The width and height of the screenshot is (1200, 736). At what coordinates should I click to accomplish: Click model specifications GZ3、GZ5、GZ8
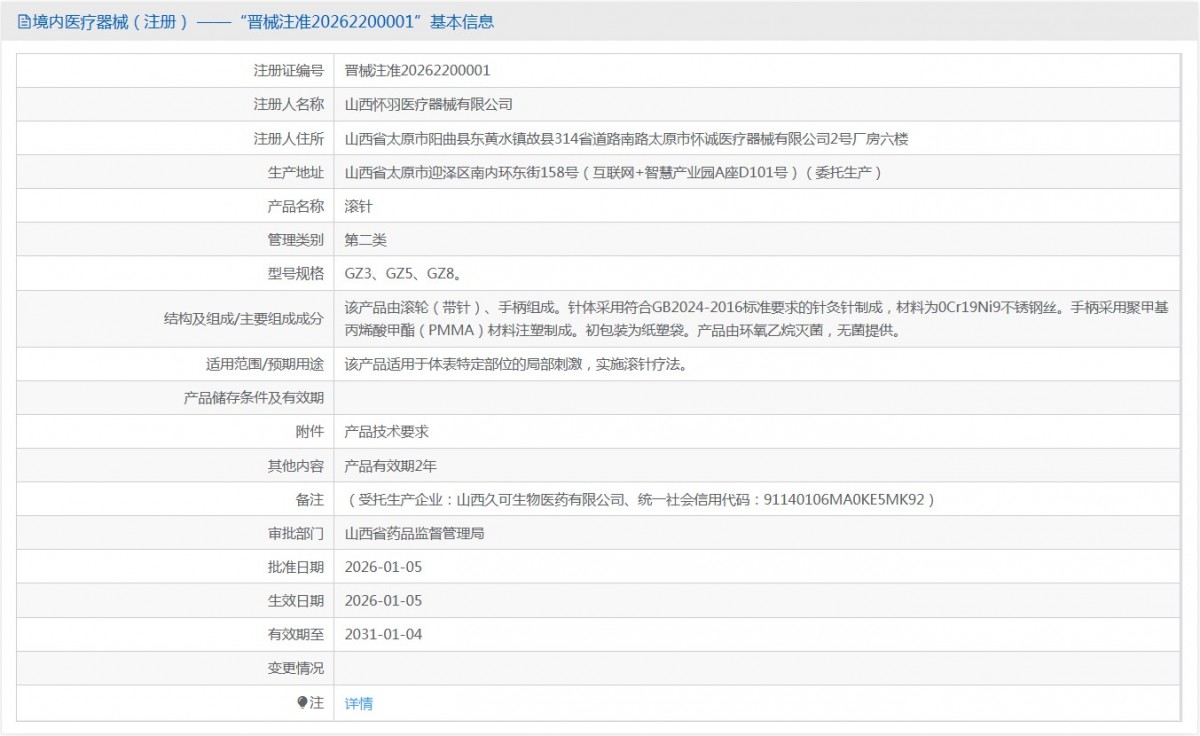click(402, 272)
